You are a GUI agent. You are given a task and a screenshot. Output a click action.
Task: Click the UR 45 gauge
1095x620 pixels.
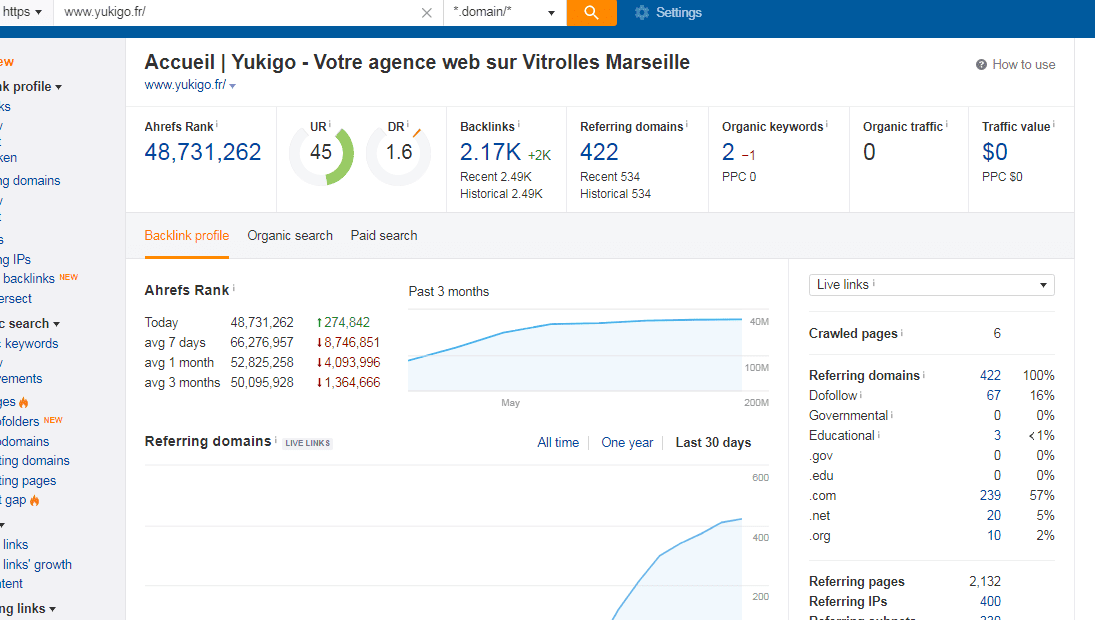click(x=321, y=152)
